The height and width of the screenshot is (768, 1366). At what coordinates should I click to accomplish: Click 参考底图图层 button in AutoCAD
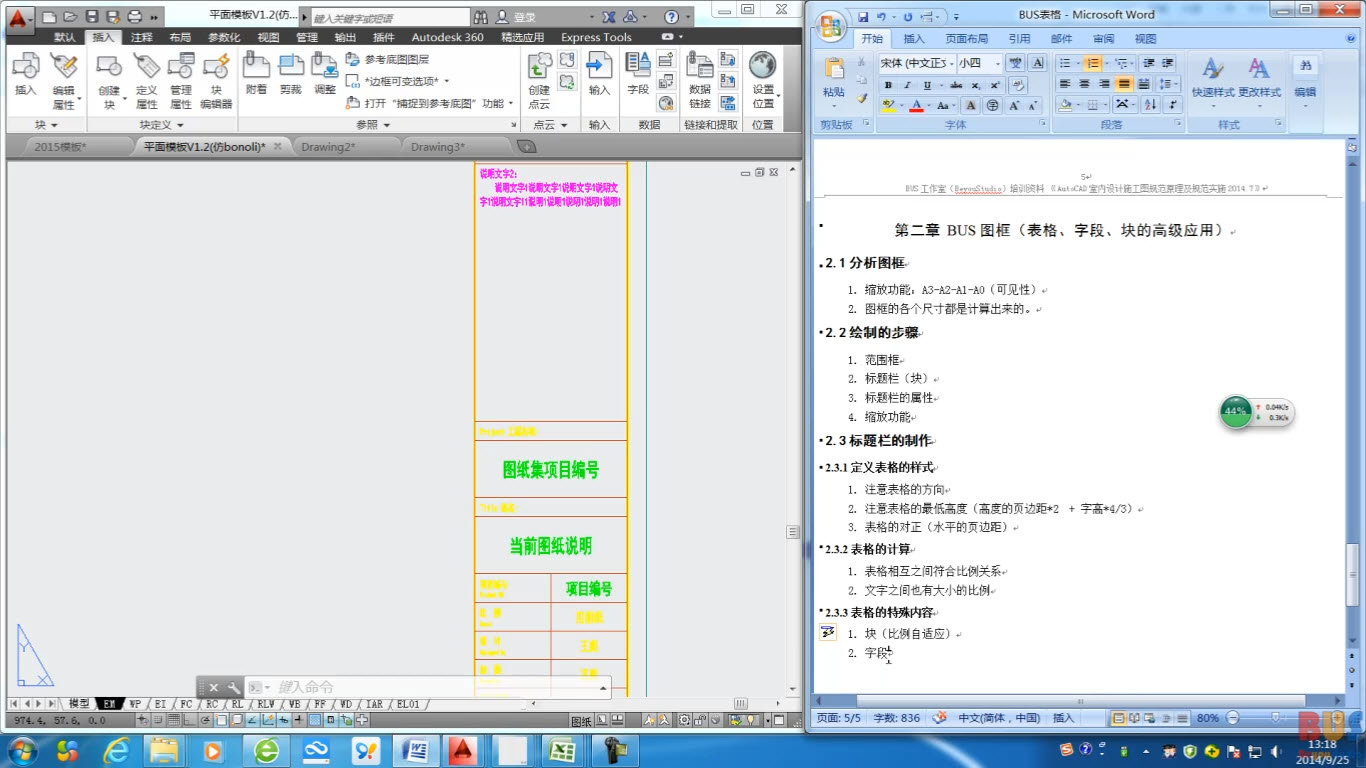pyautogui.click(x=388, y=59)
